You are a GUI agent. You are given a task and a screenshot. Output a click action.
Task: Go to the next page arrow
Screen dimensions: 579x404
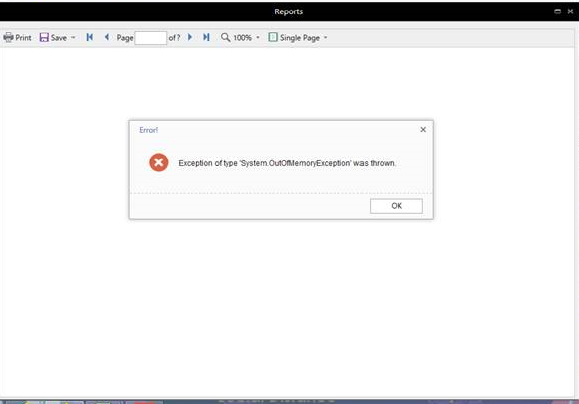tap(190, 37)
